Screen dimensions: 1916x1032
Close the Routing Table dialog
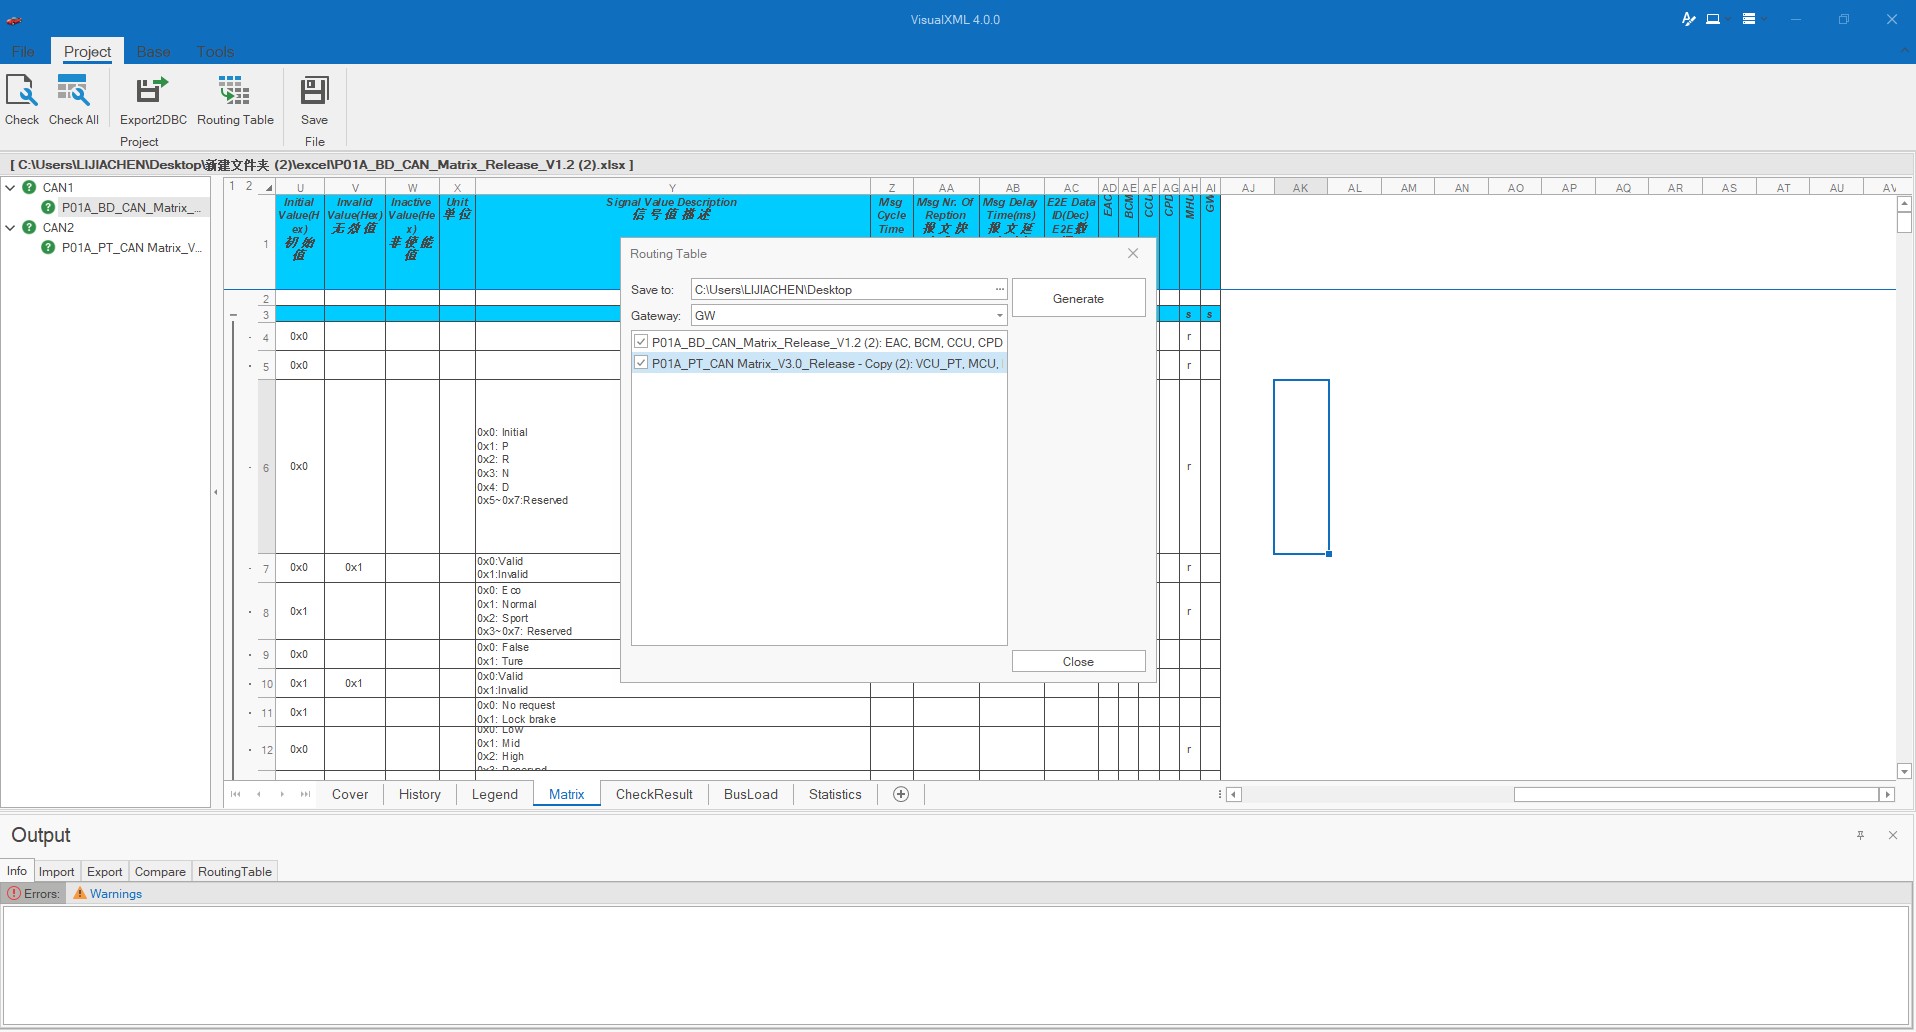1133,254
